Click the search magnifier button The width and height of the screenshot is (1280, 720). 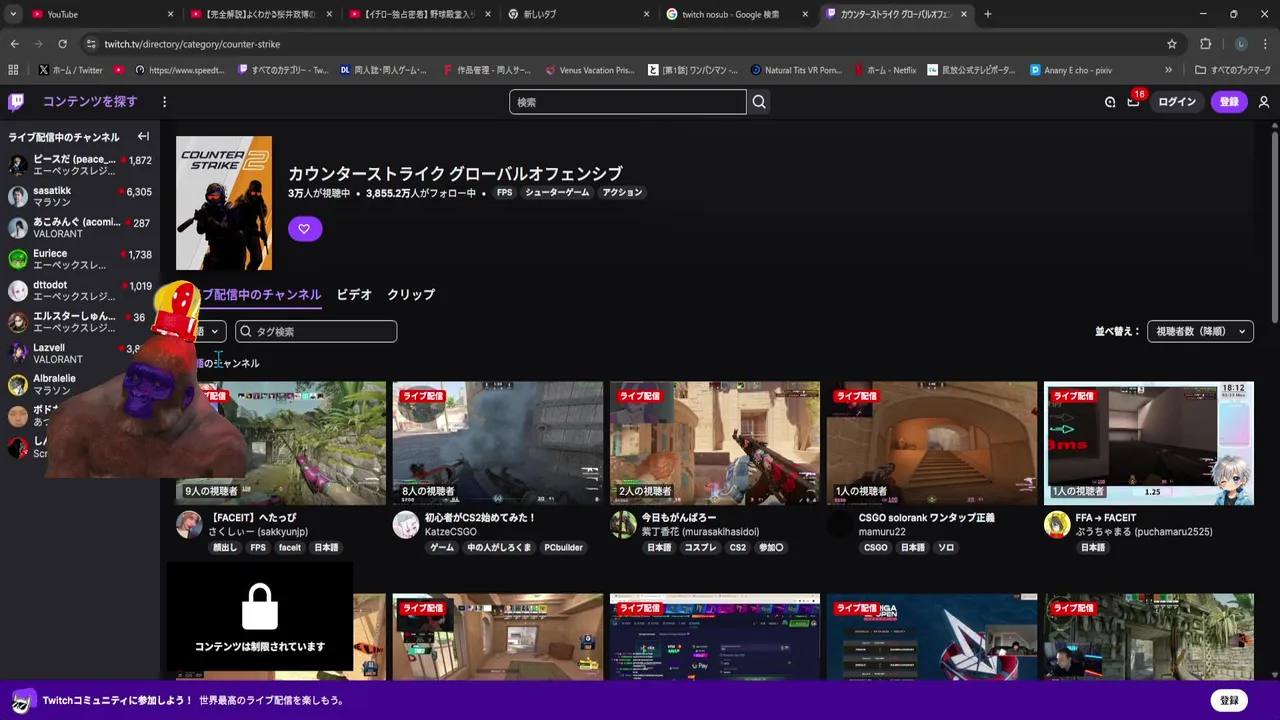tap(759, 101)
